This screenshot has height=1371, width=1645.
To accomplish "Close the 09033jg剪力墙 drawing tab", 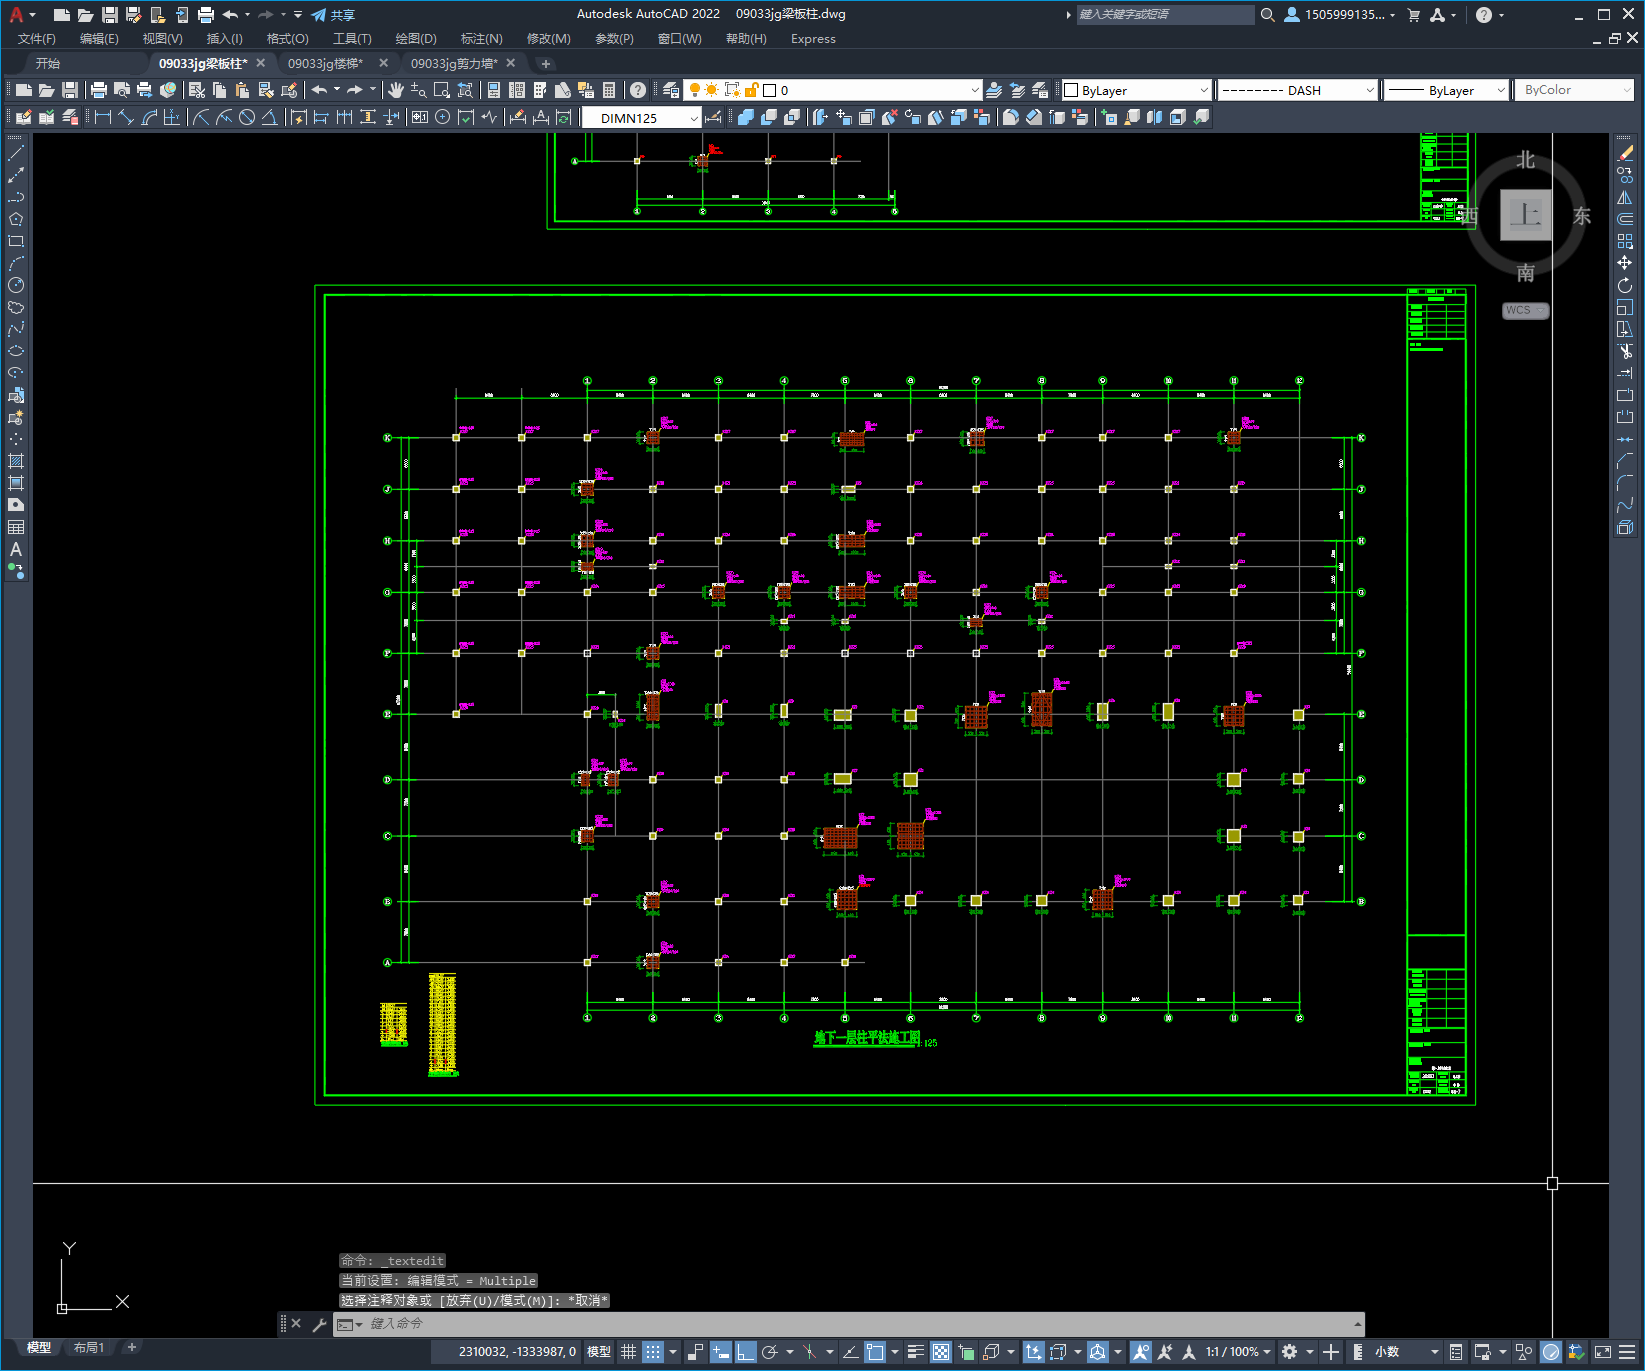I will [x=511, y=63].
